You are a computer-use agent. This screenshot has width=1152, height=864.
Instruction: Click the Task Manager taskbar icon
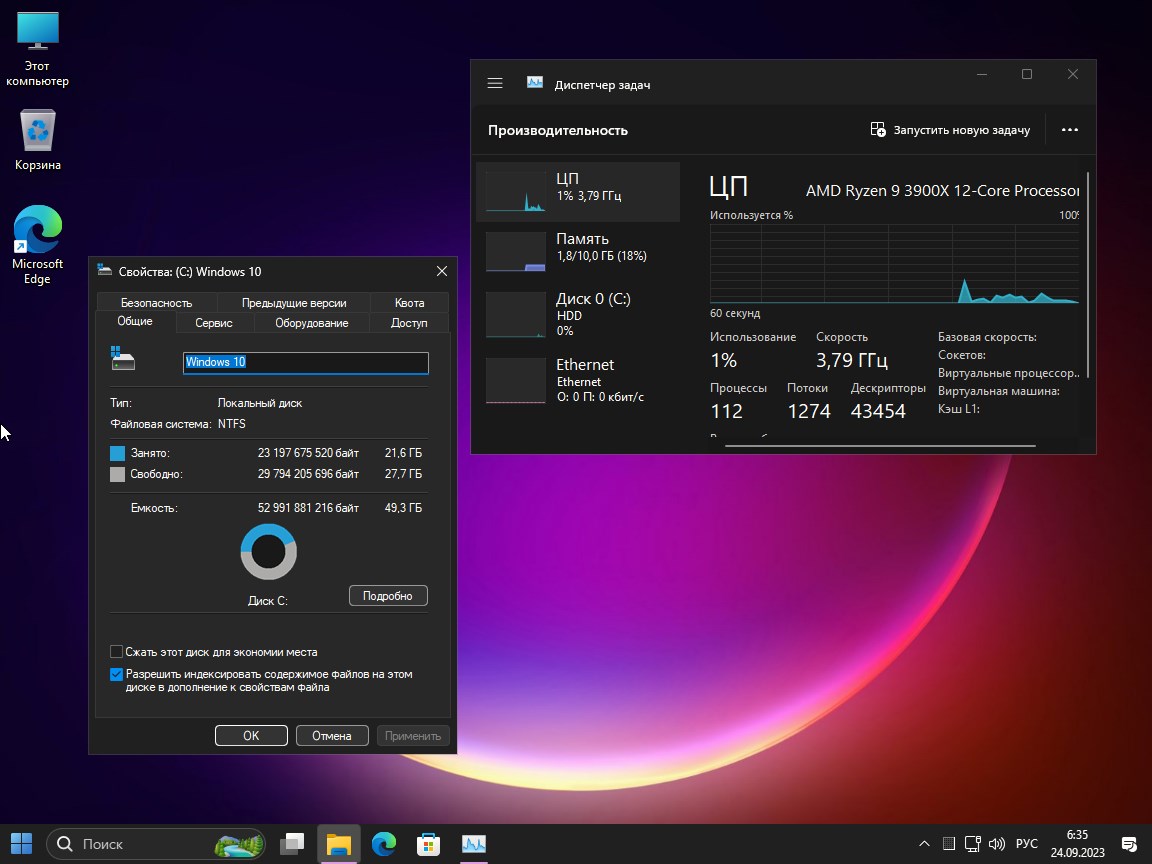point(473,844)
